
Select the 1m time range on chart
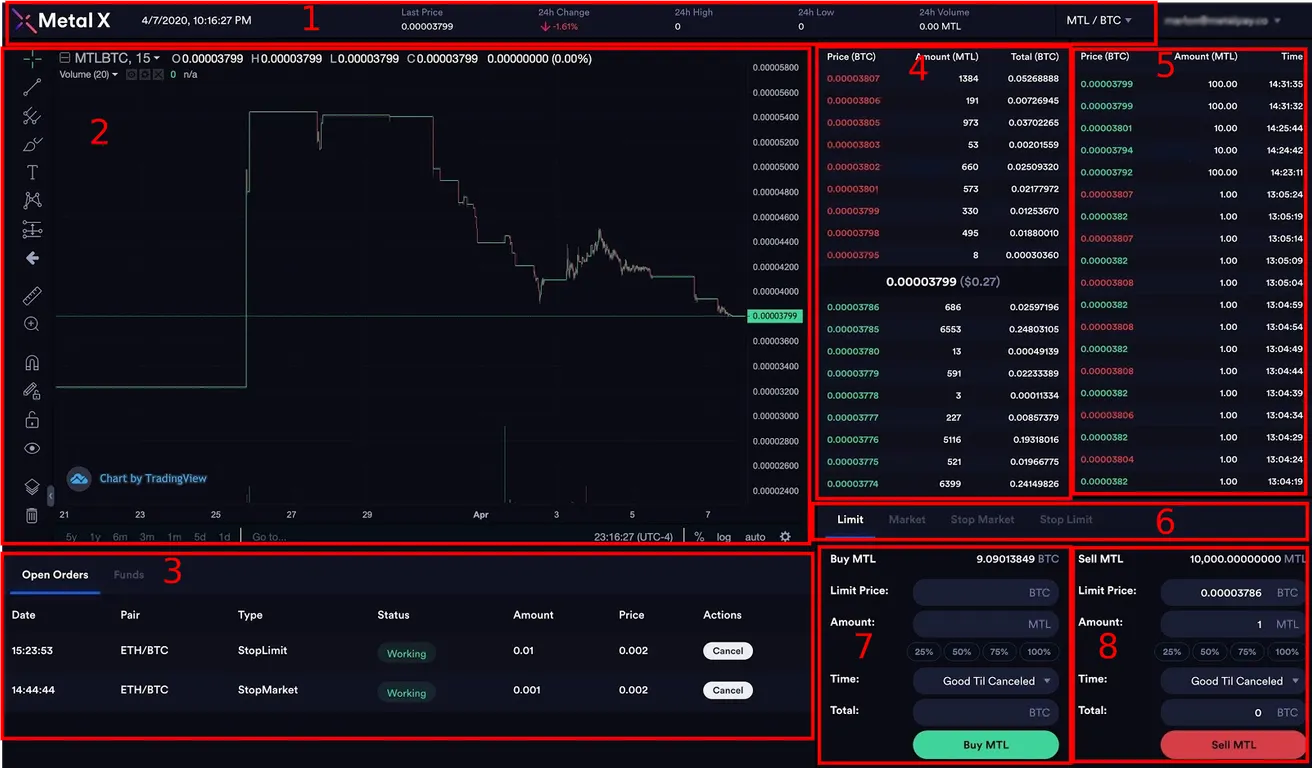point(174,537)
